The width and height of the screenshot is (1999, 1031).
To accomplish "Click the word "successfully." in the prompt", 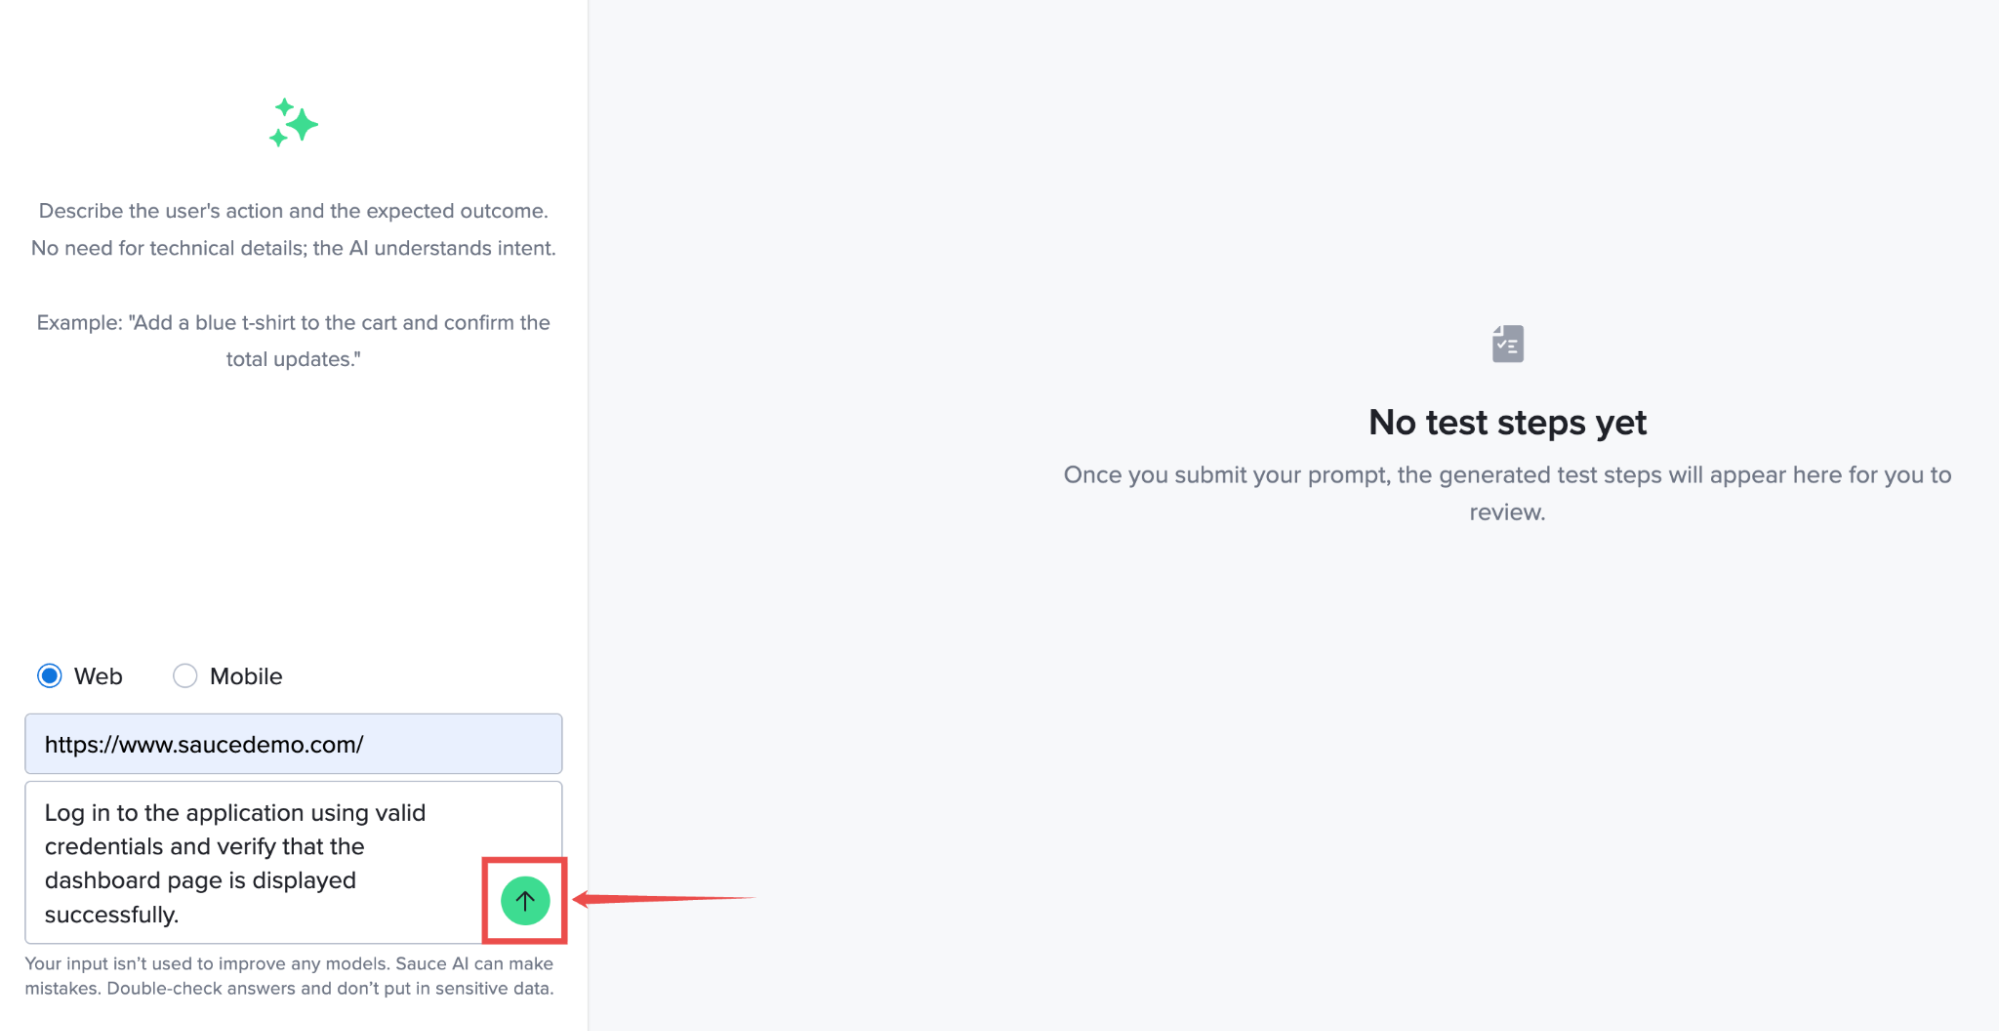I will [111, 915].
